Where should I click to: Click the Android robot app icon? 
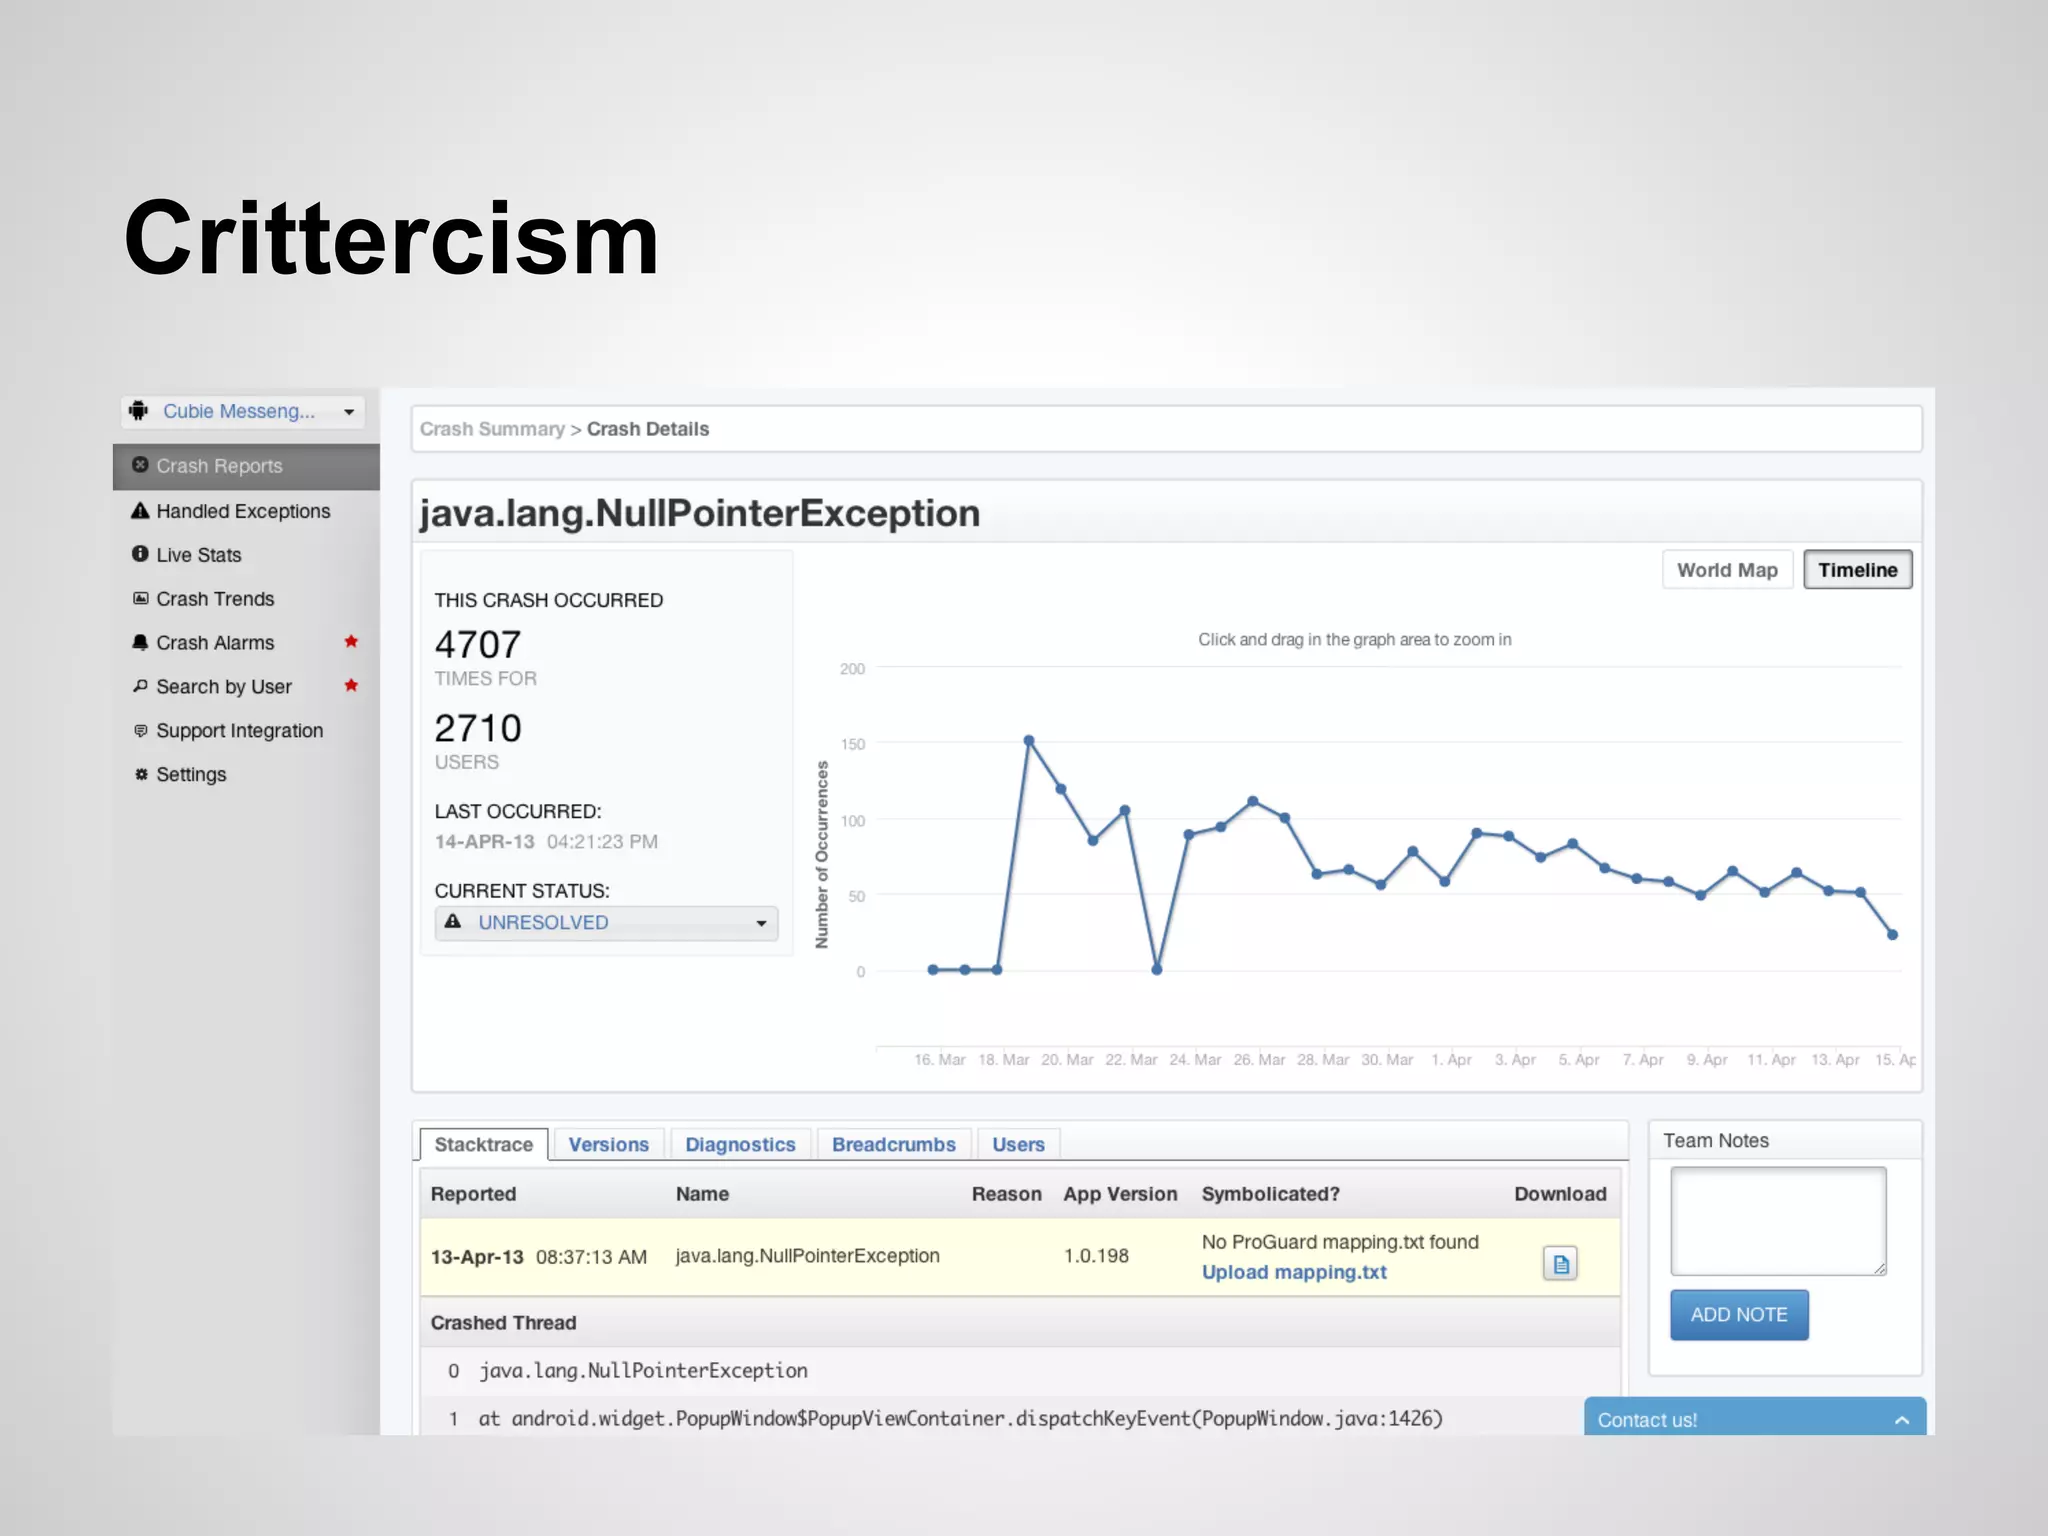pos(139,411)
